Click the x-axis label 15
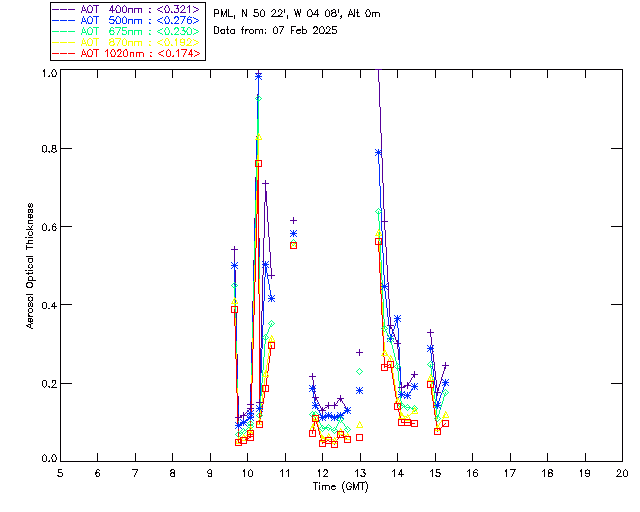This screenshot has height=512, width=640. pyautogui.click(x=435, y=473)
